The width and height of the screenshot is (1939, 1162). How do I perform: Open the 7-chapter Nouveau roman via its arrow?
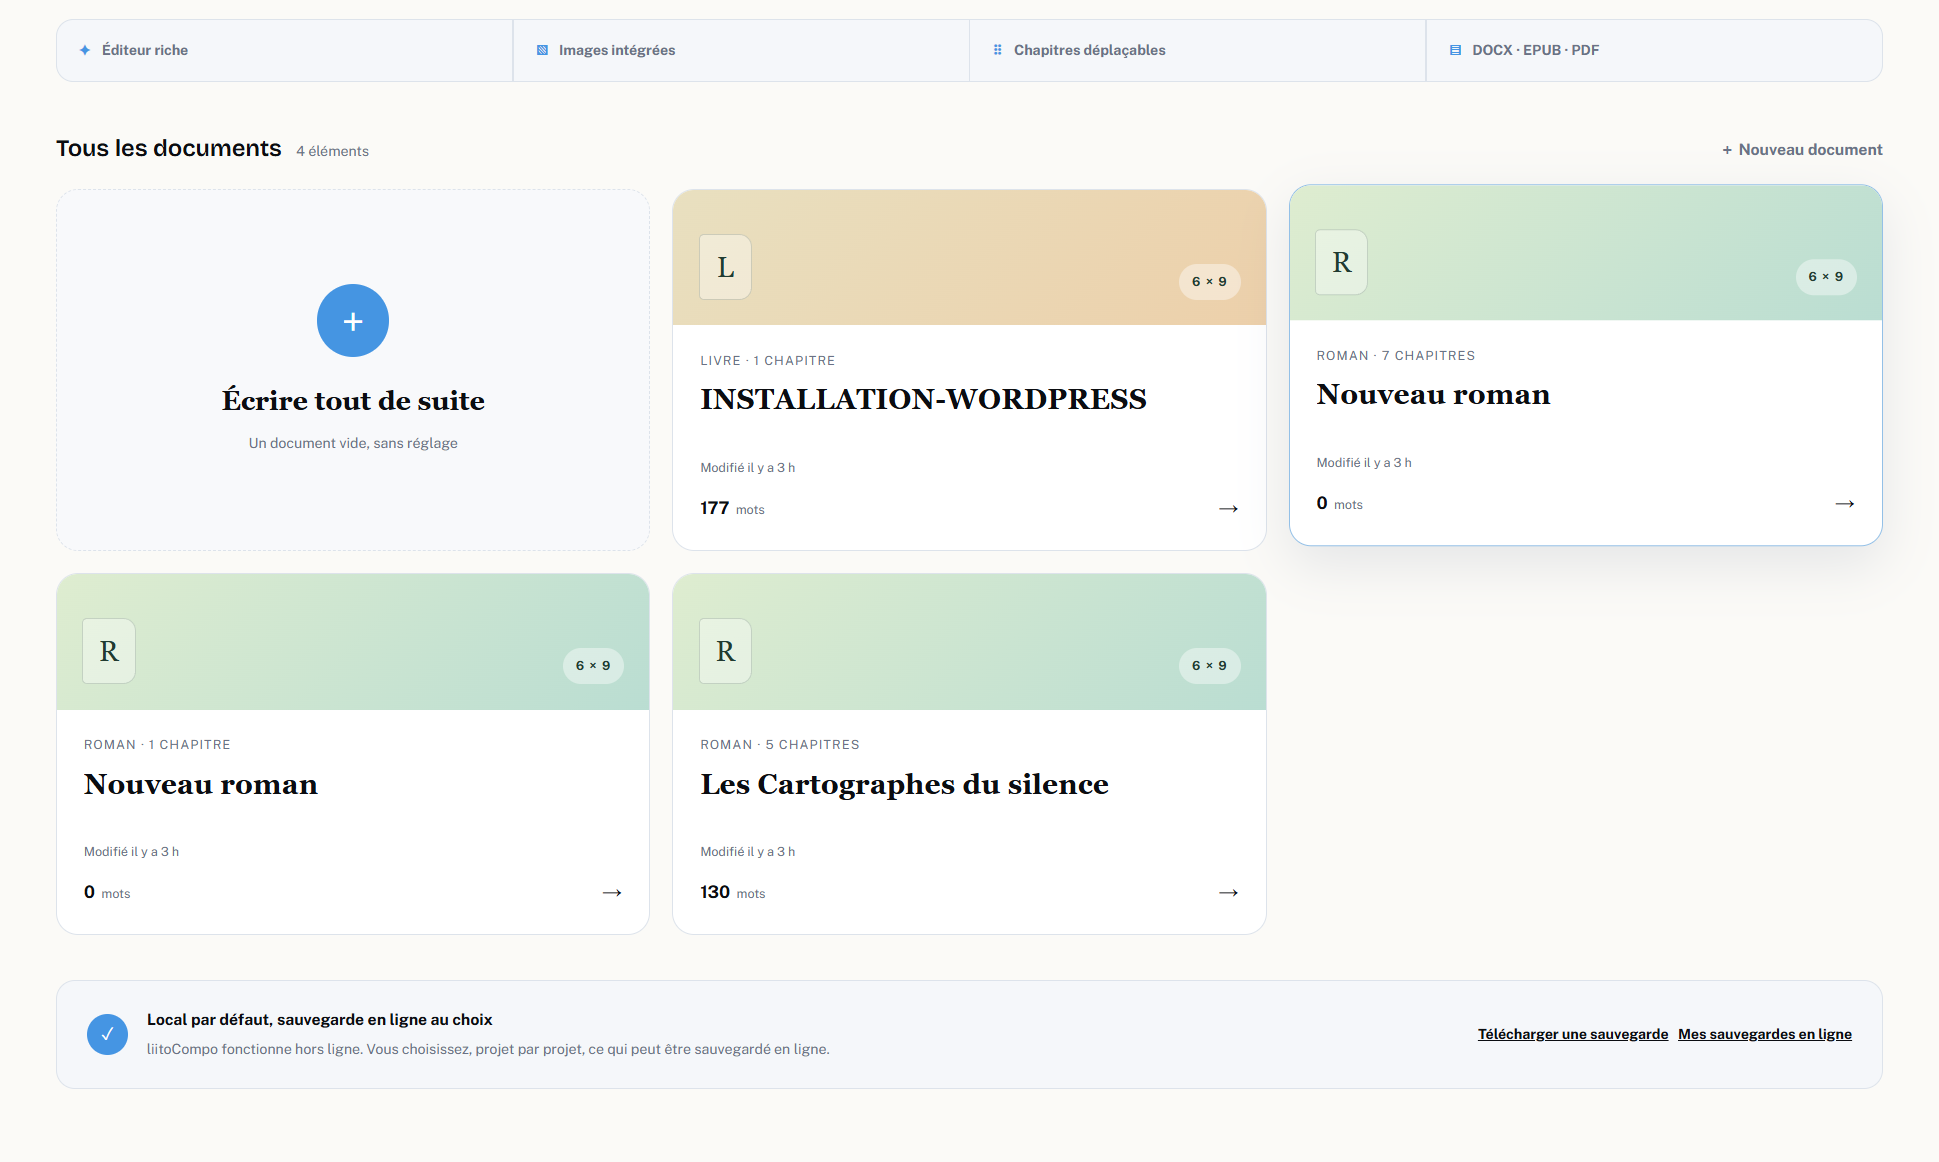click(1845, 504)
